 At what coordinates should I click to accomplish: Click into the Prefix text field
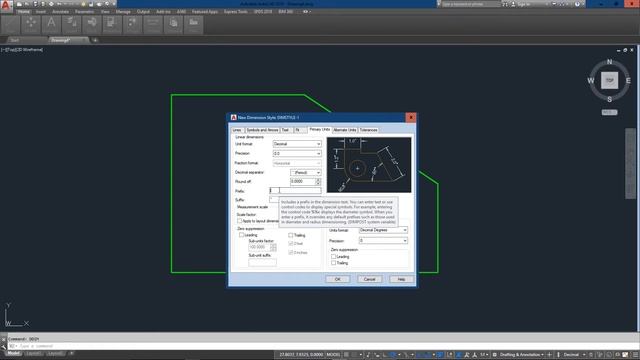click(x=295, y=191)
